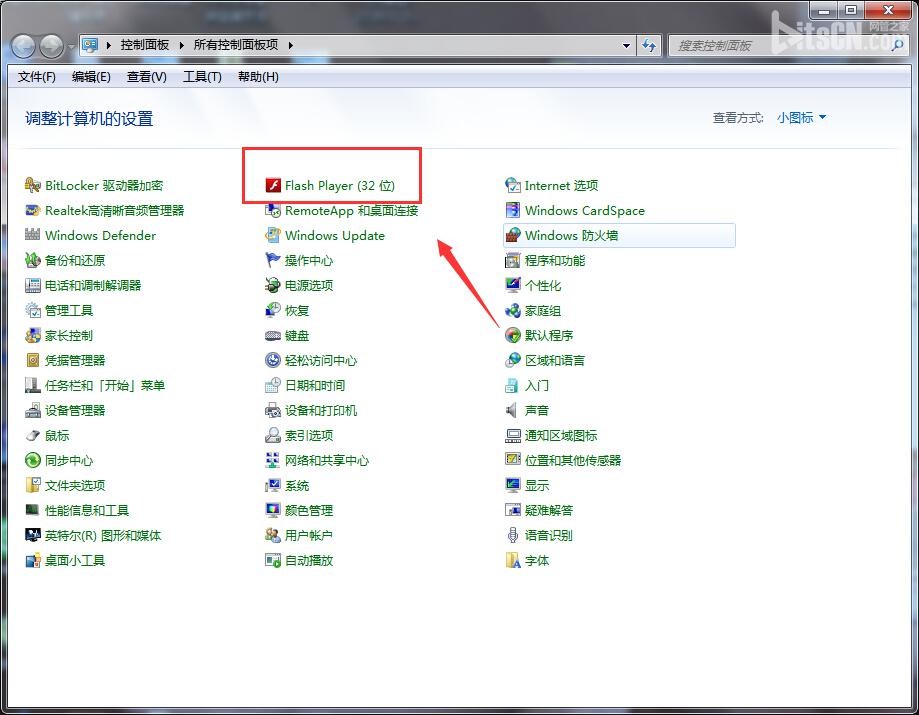Open the 疑难解答 link
Screen dimensions: 919x715
pyautogui.click(x=549, y=510)
